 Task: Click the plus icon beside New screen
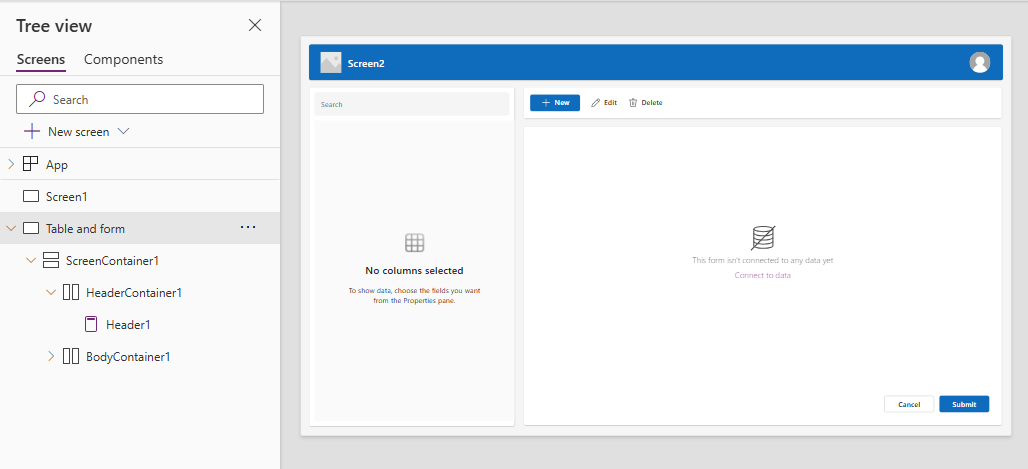coord(31,131)
